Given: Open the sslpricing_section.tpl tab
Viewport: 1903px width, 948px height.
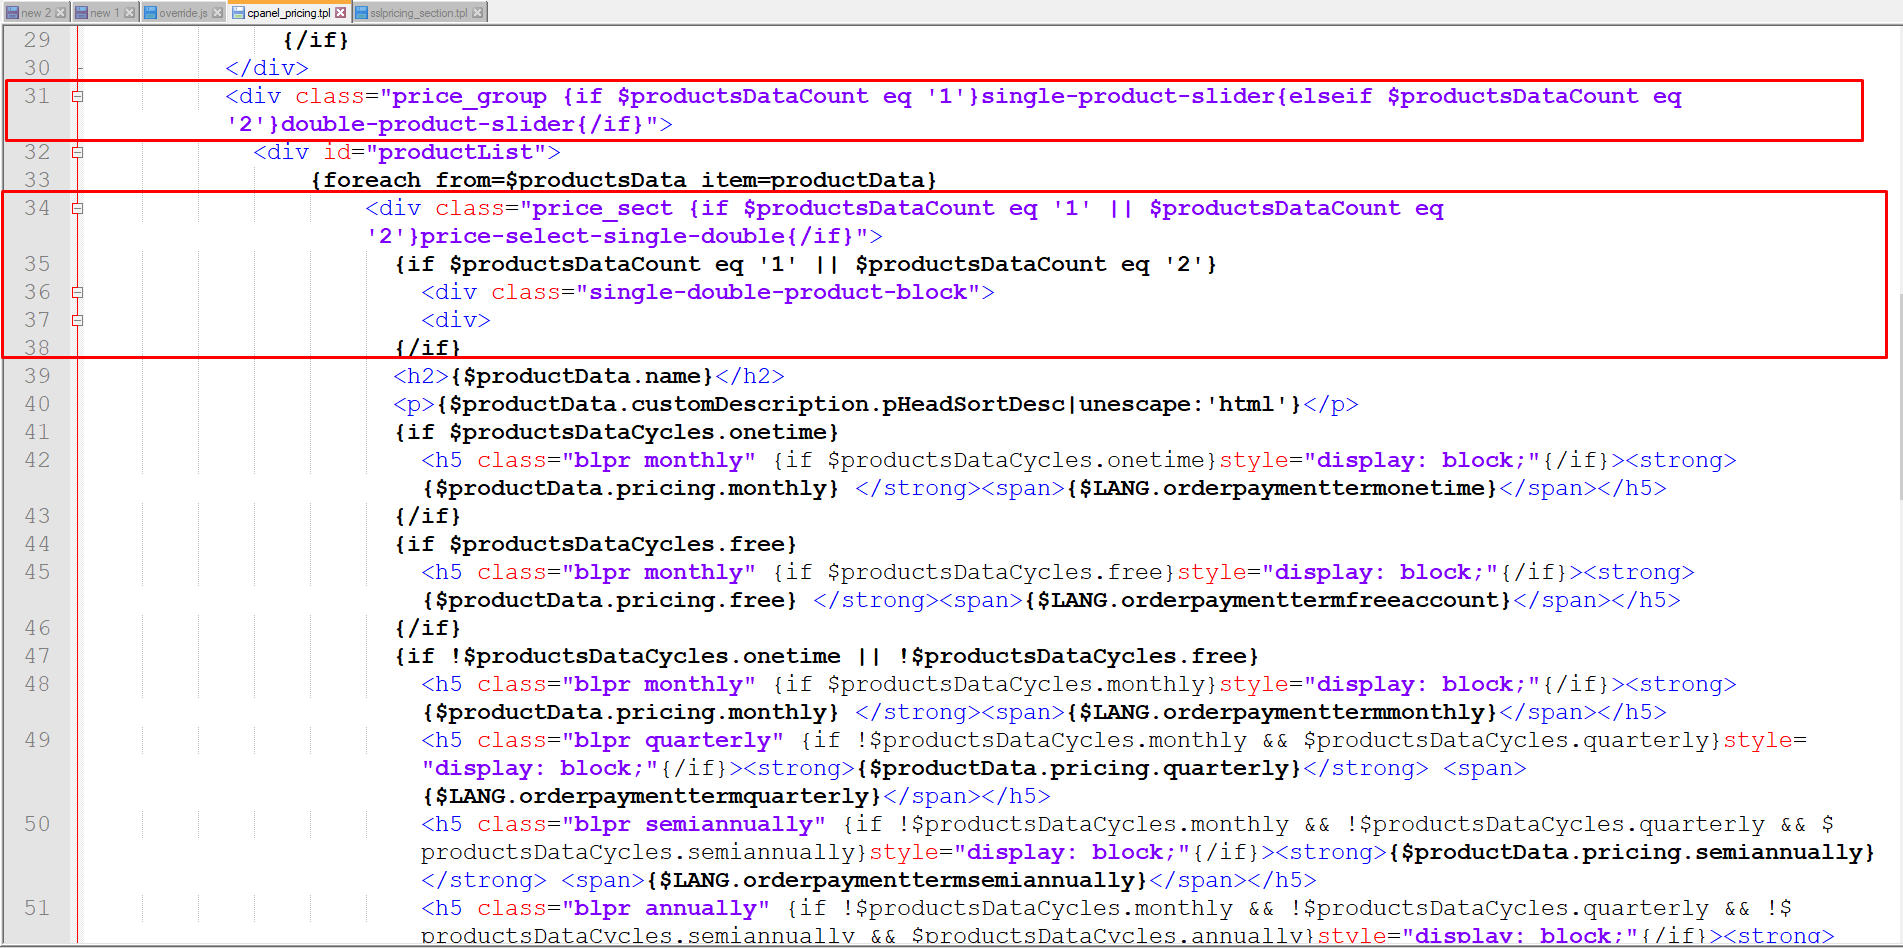Looking at the screenshot, I should click(418, 13).
